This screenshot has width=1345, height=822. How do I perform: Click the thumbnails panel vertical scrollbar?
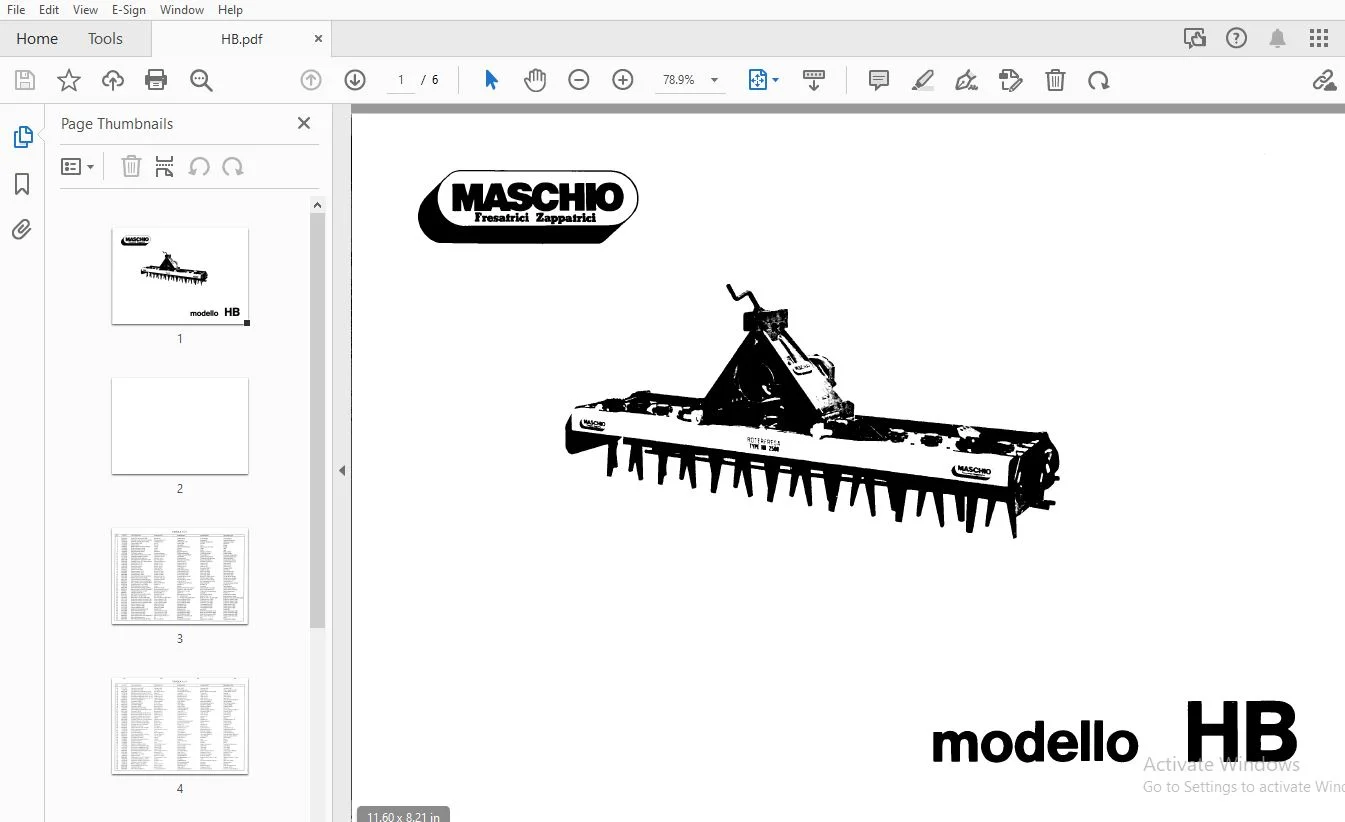point(318,420)
